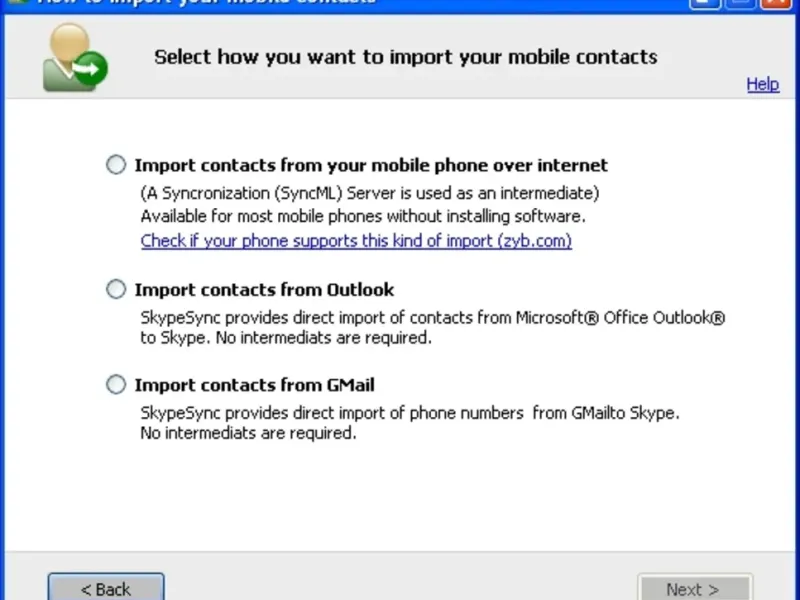Click the 'Import contacts from GMail' label text

click(x=254, y=385)
